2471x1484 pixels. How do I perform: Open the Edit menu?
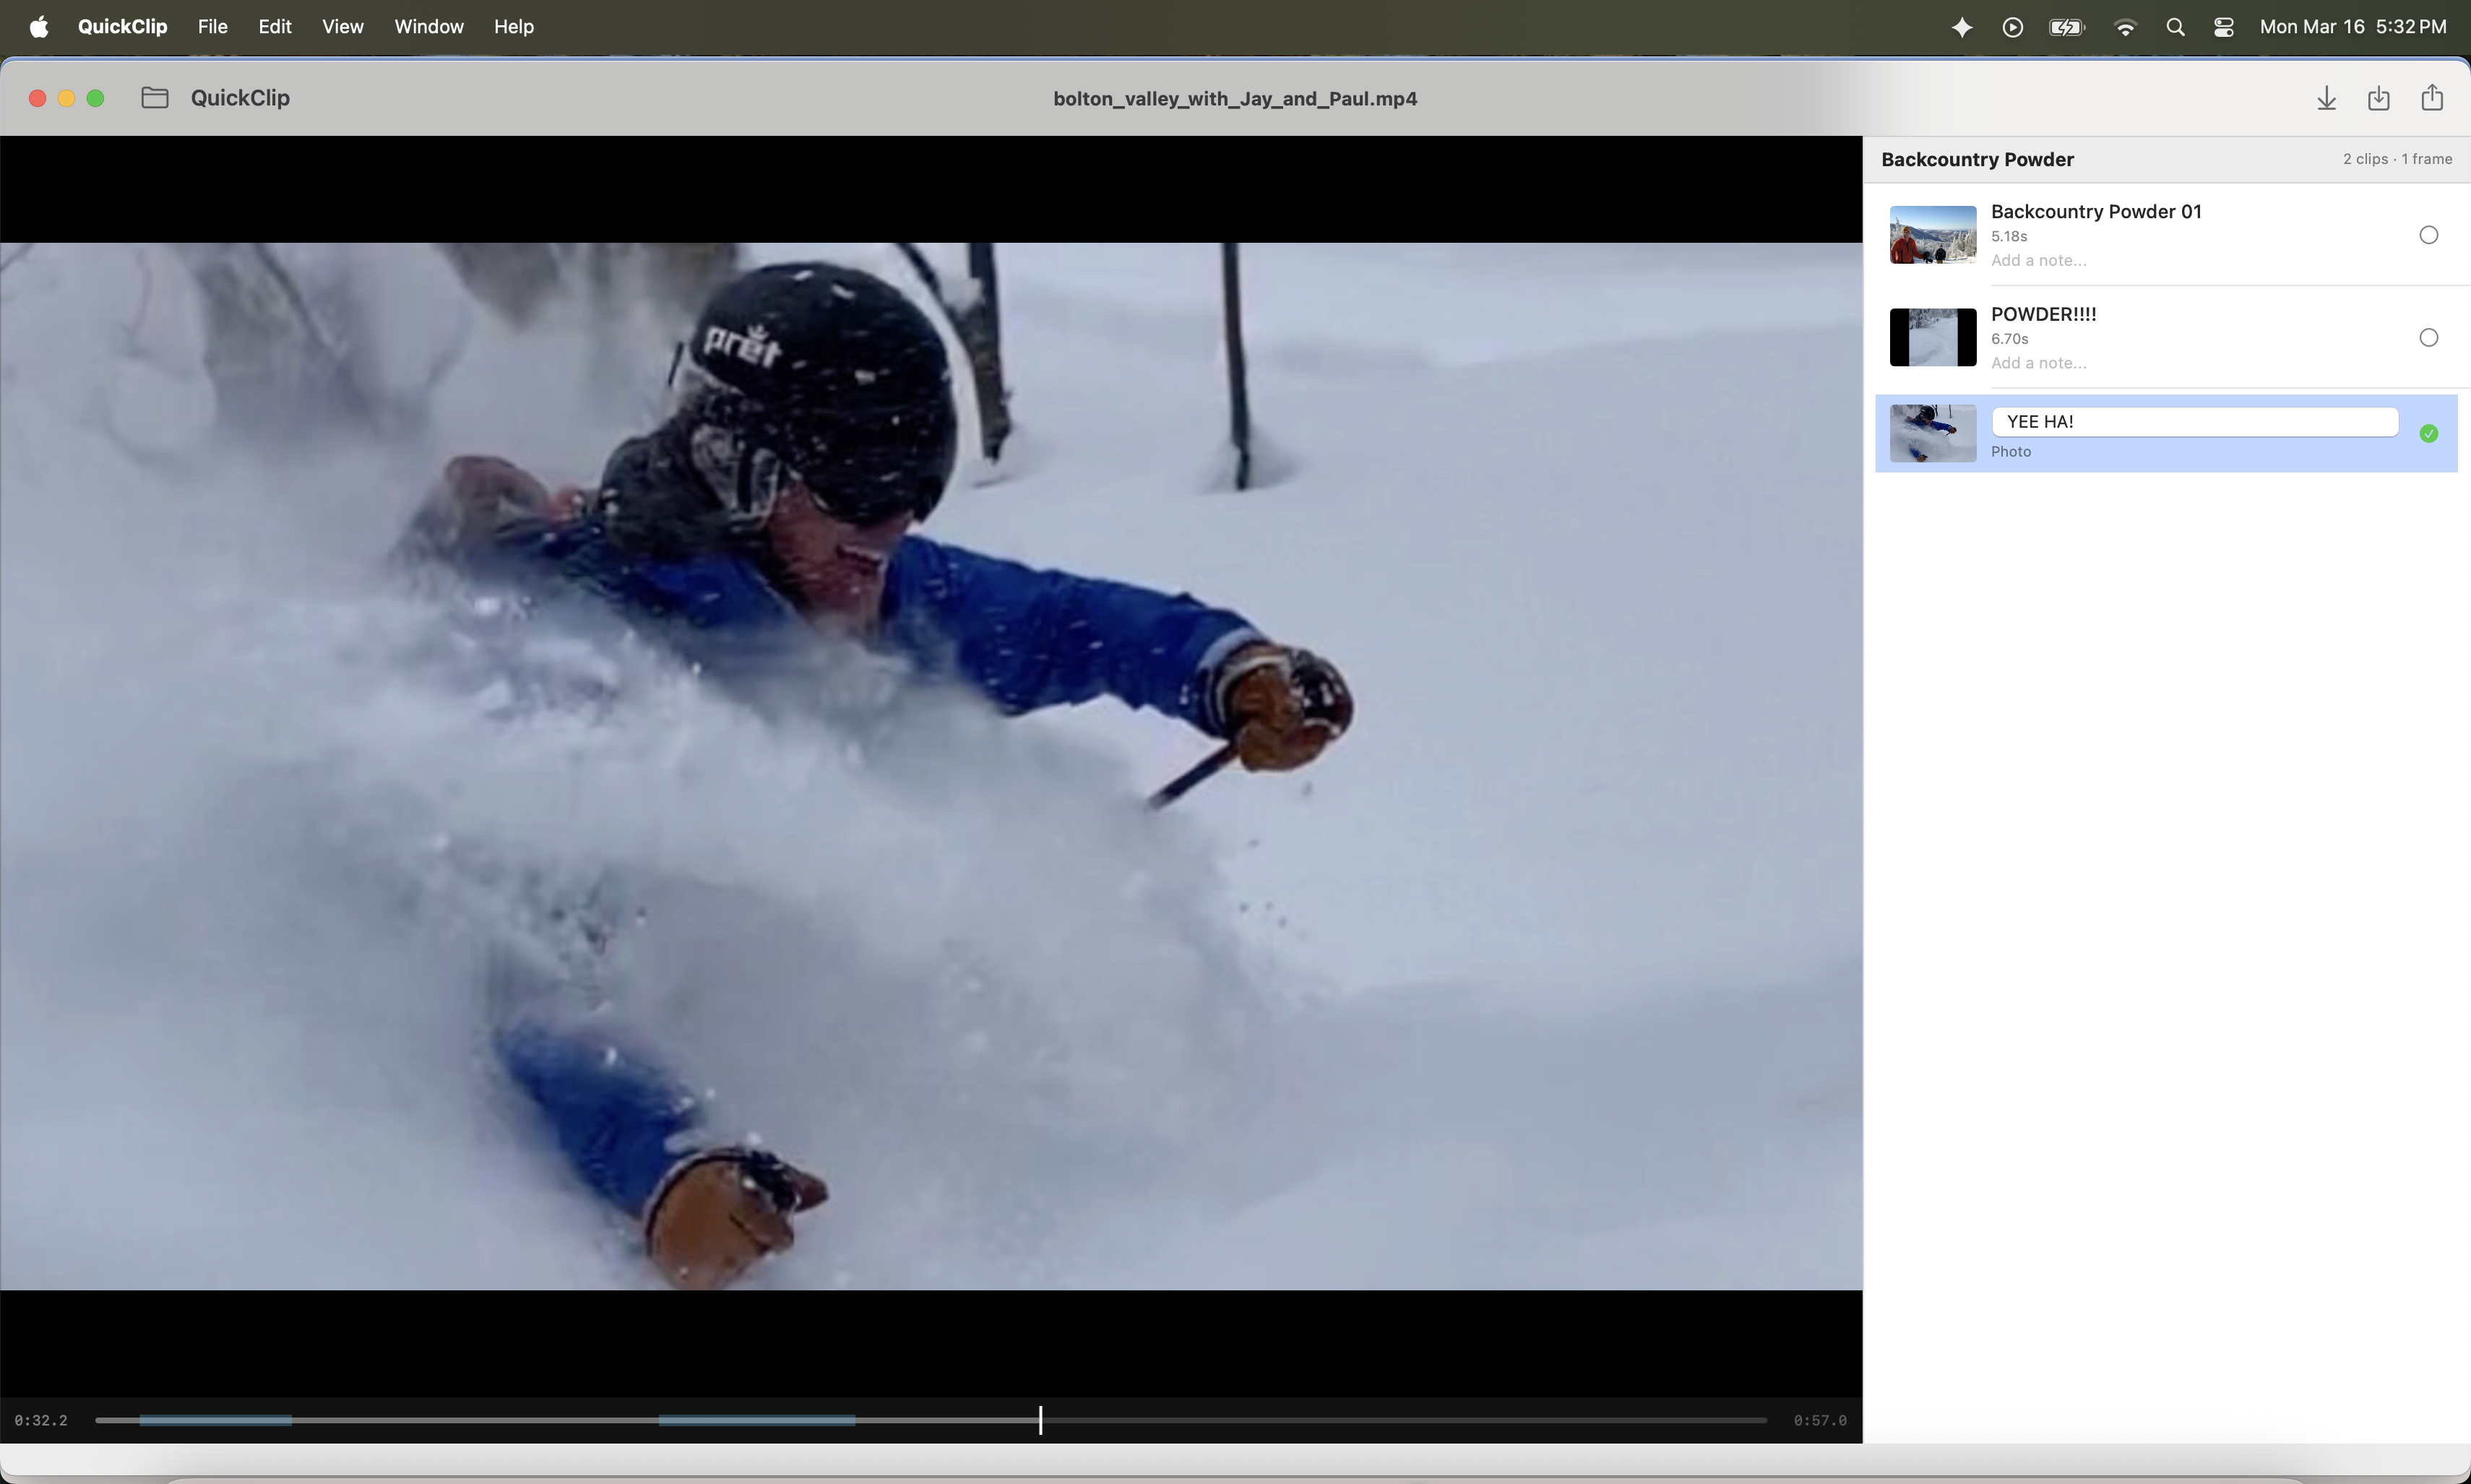click(275, 27)
